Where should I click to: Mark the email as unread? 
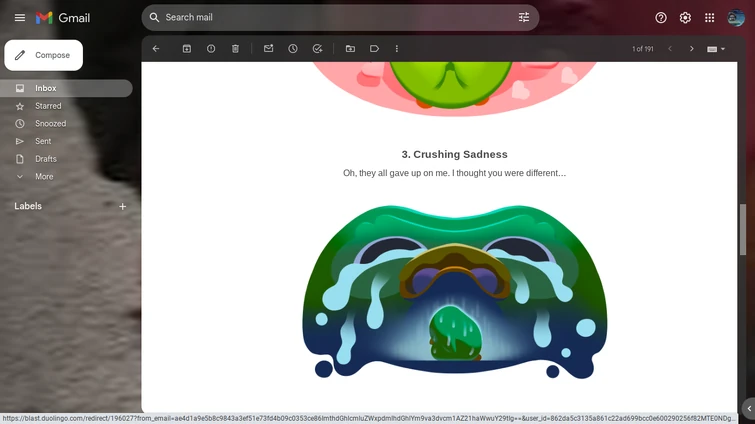pos(268,49)
